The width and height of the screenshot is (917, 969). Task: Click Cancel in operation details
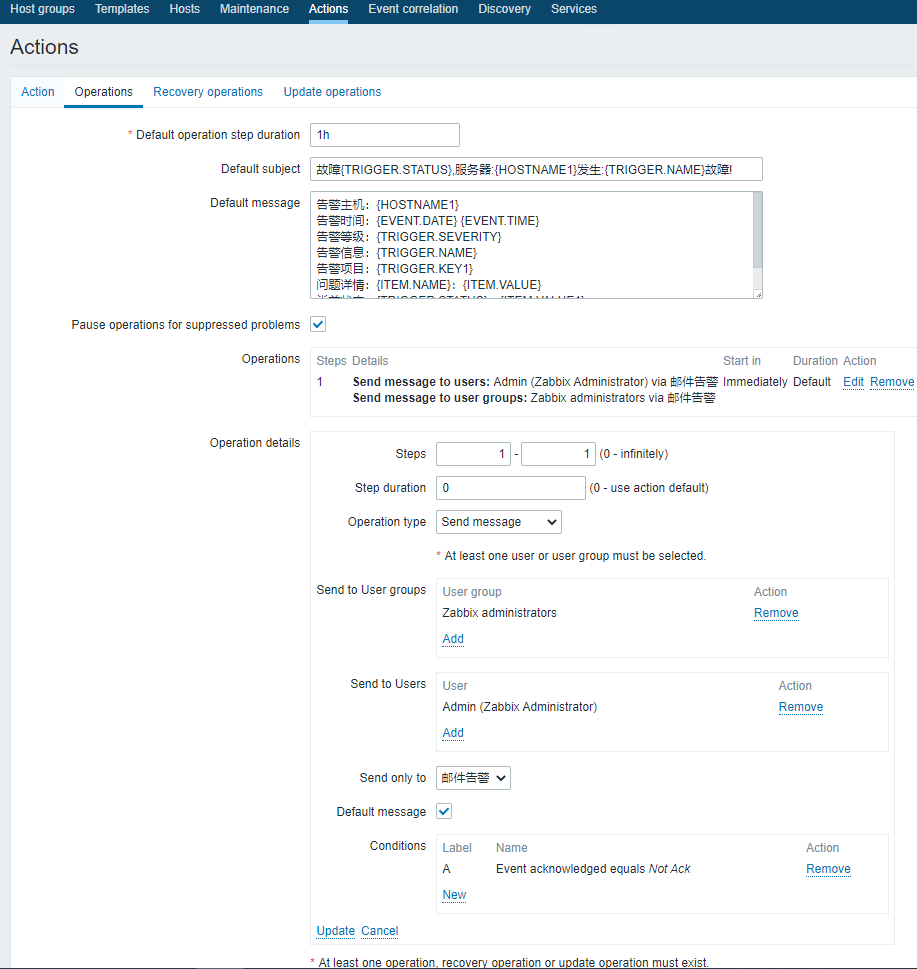[379, 931]
